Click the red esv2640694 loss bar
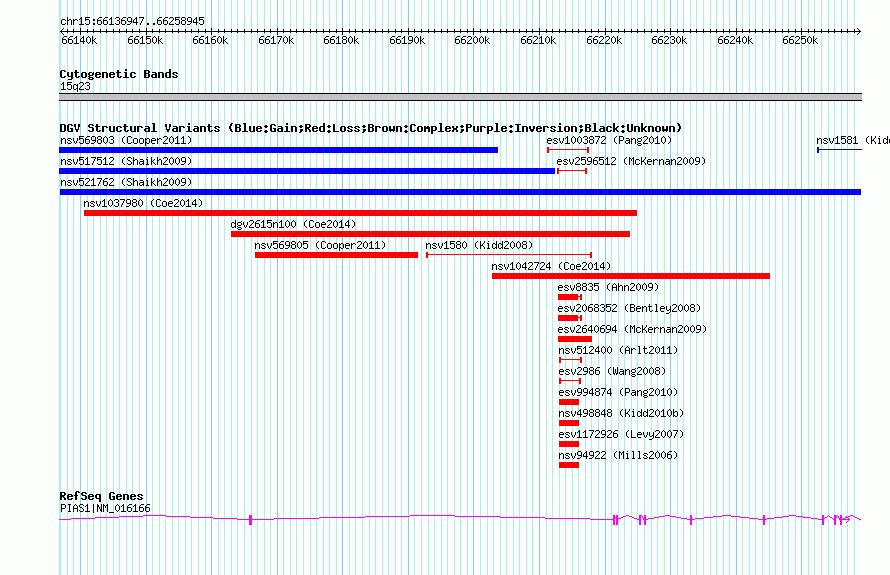This screenshot has width=890, height=575. pos(575,339)
